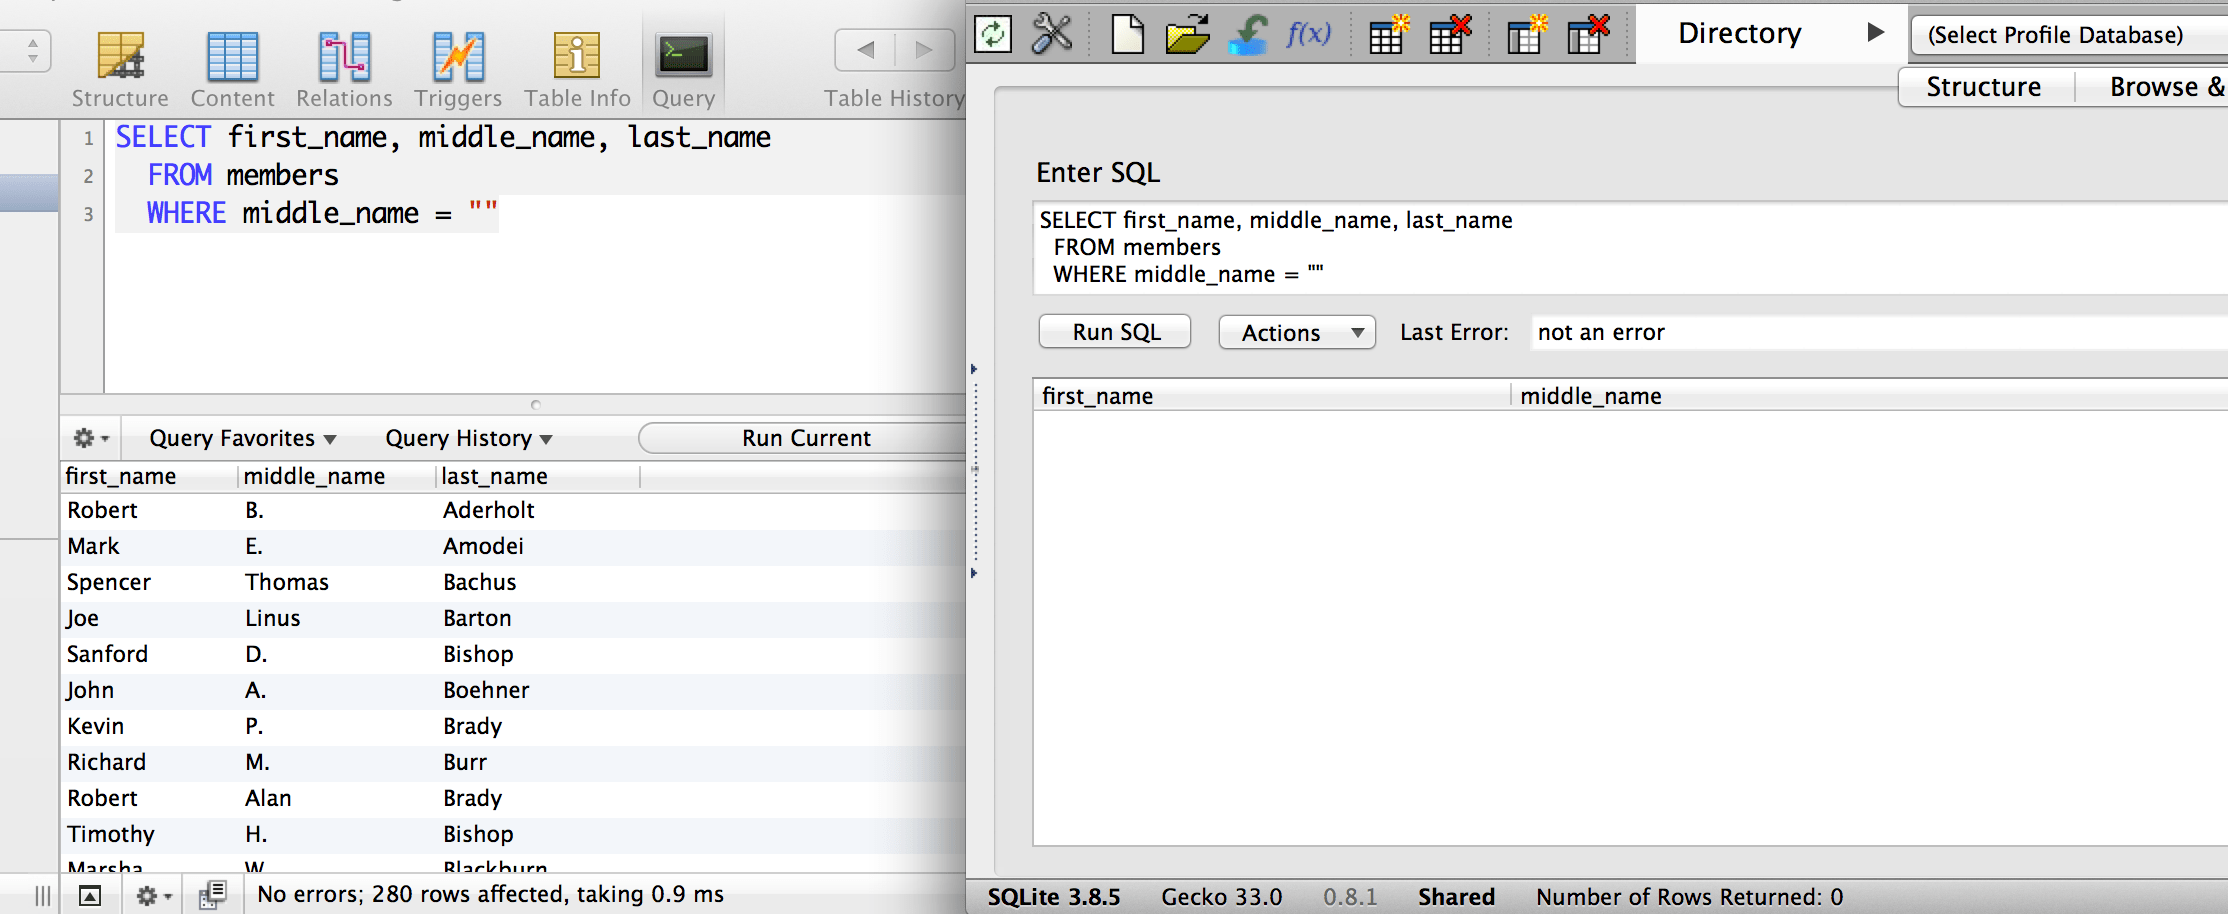Show the Table Info view
Screen dimensions: 2228x914
coord(577,68)
